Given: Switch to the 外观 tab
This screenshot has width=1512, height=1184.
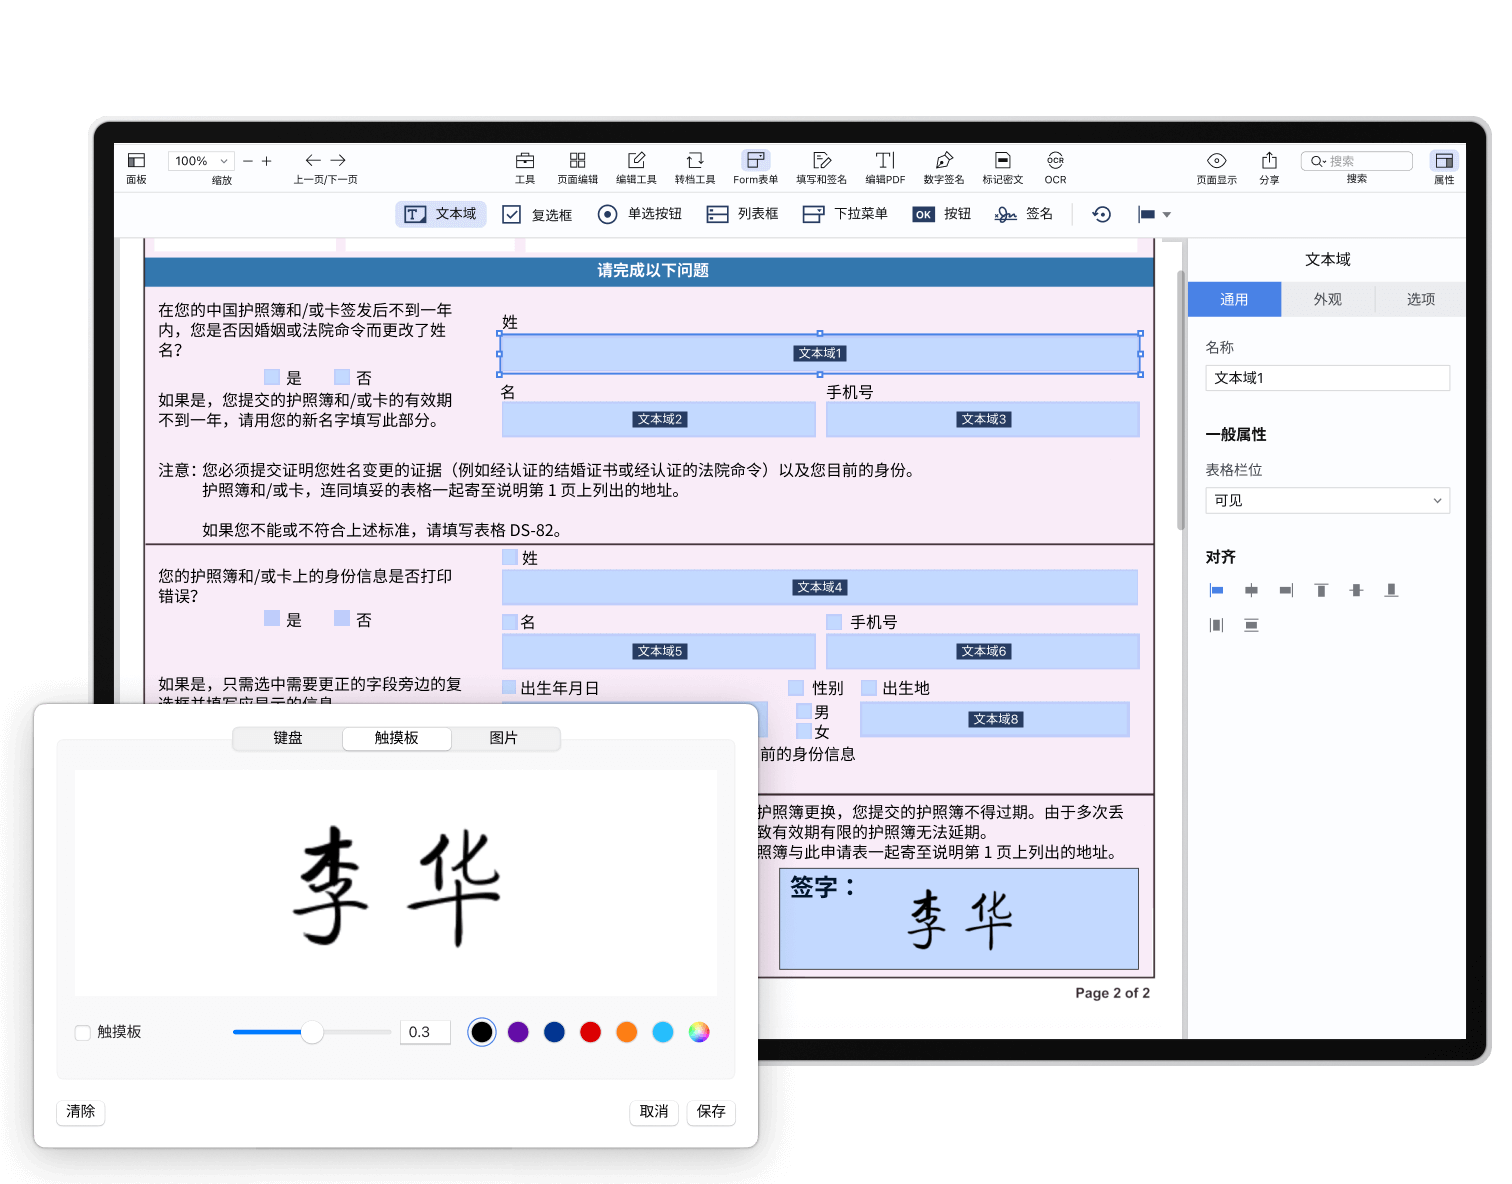Looking at the screenshot, I should coord(1327,299).
